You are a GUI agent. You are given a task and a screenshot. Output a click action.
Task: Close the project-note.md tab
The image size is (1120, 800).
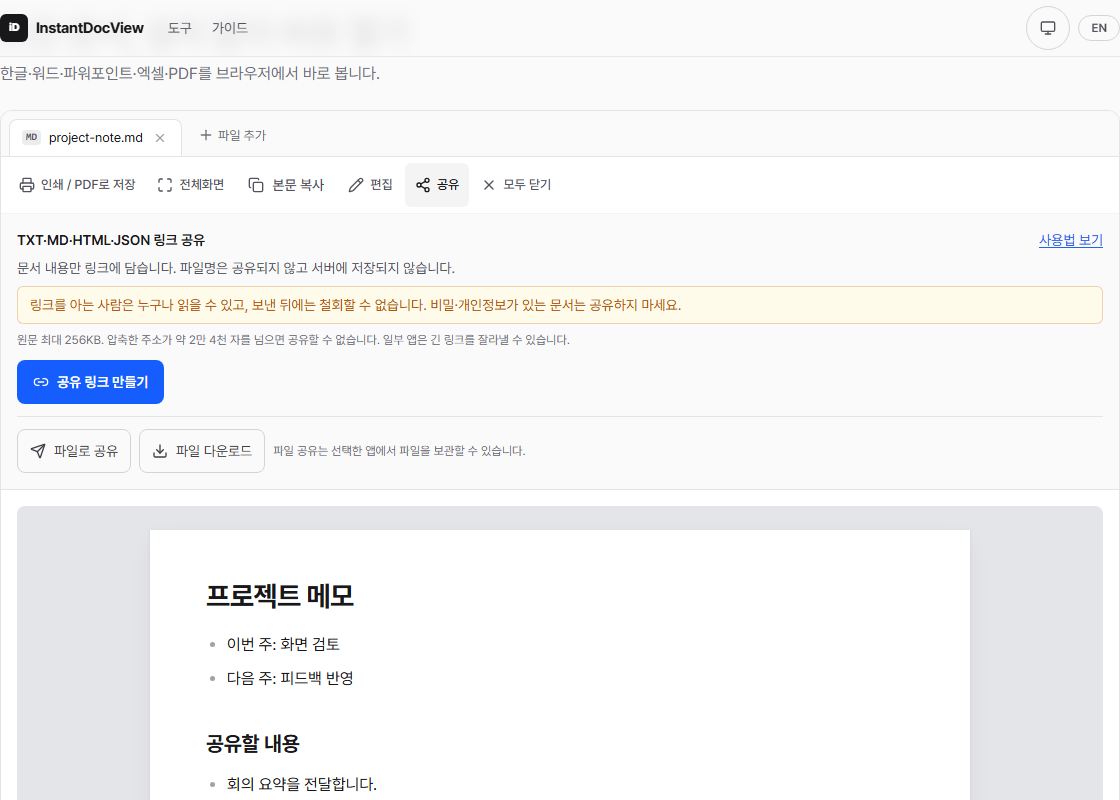click(160, 138)
